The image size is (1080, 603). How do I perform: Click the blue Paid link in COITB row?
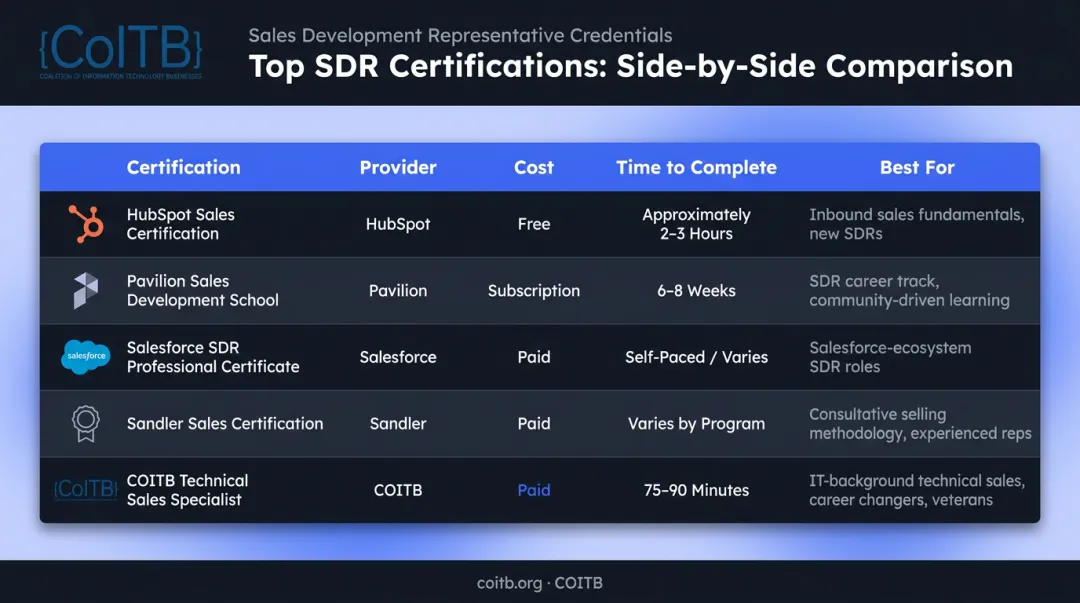534,490
